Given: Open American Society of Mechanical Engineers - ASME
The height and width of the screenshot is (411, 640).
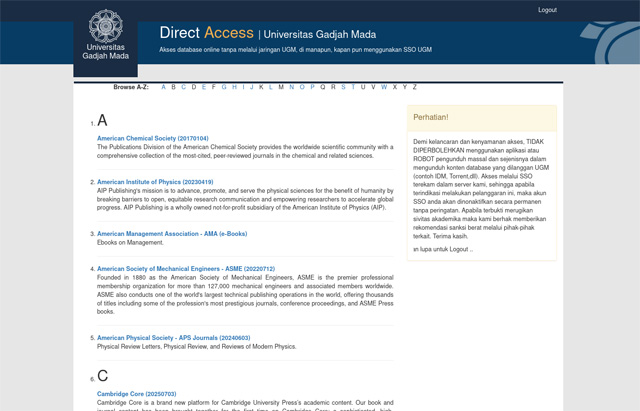Looking at the screenshot, I should (x=186, y=269).
